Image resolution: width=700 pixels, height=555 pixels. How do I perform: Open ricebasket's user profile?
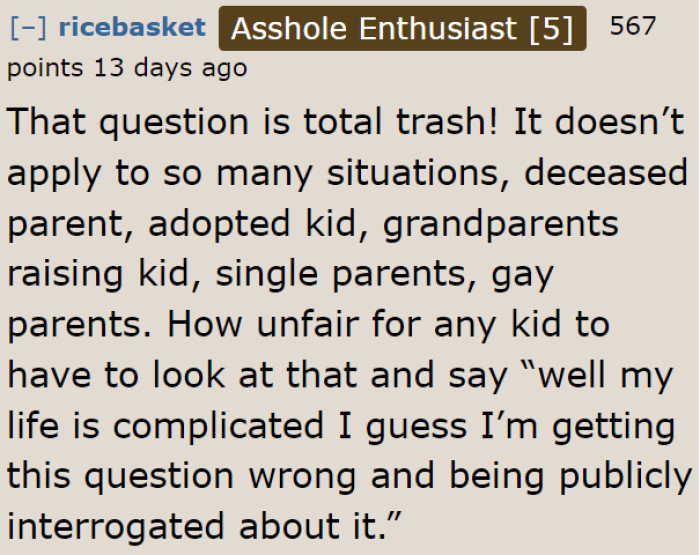tap(132, 27)
